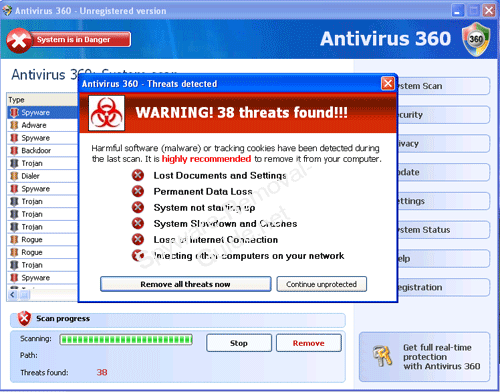Click the red X icon beside Permanent Data Loss
500x392 pixels.
[x=138, y=191]
